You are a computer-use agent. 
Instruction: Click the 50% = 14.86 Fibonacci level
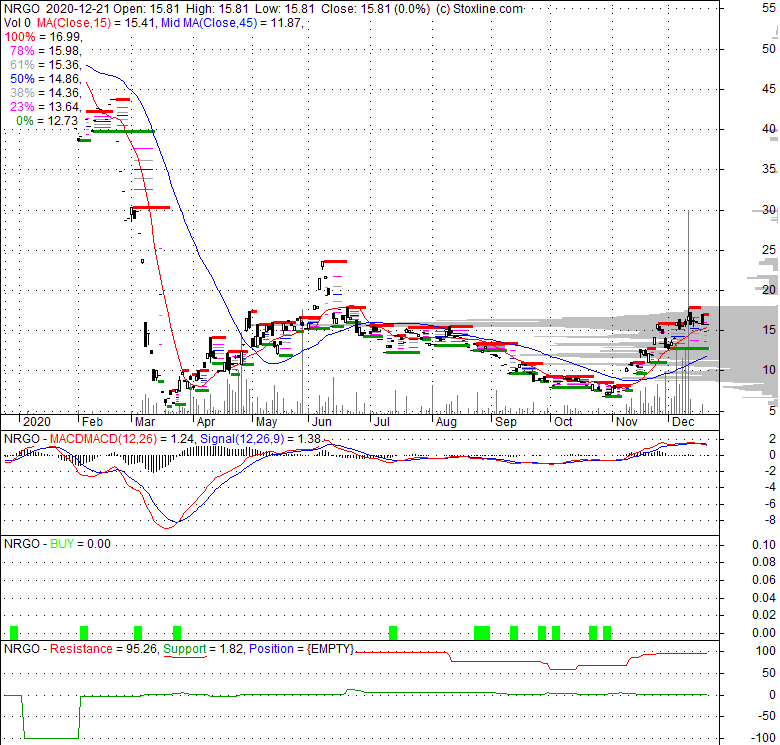(x=46, y=79)
